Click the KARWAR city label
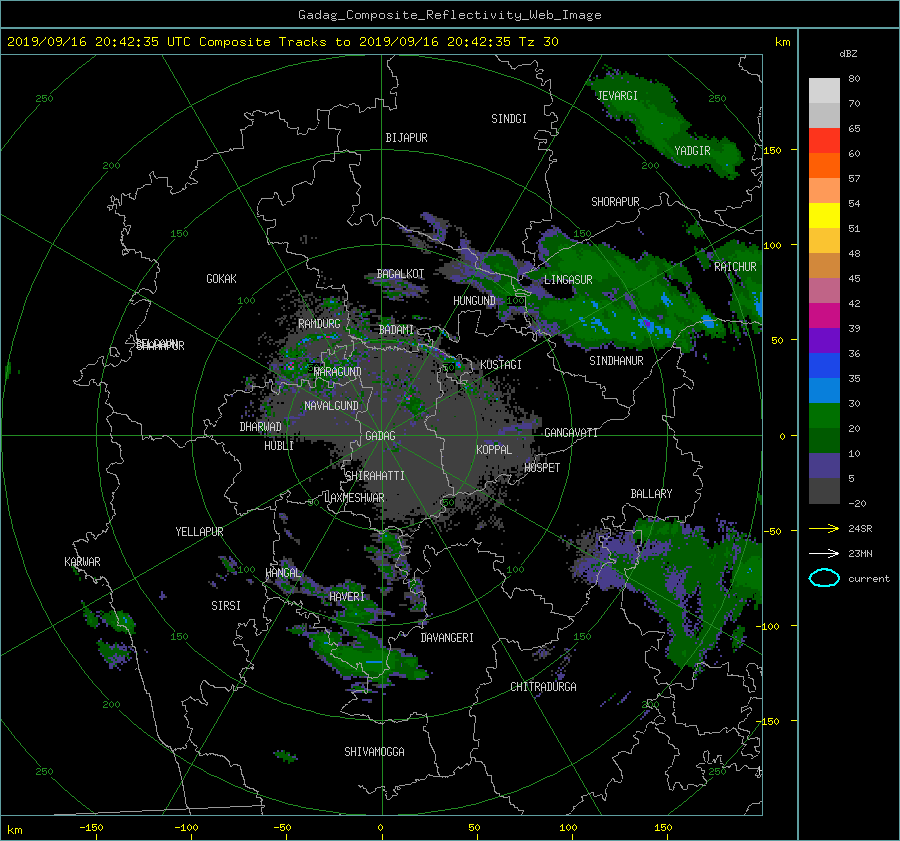Screen dimensions: 900x841 82,561
